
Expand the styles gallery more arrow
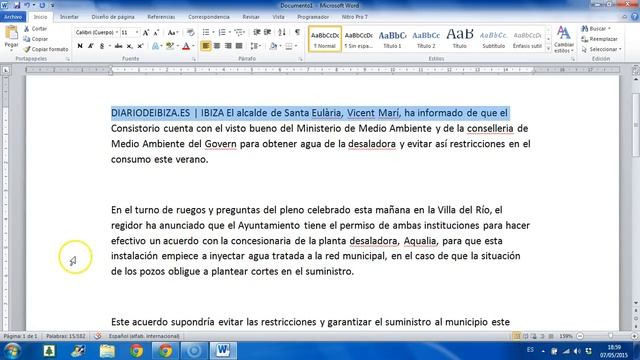pos(548,49)
